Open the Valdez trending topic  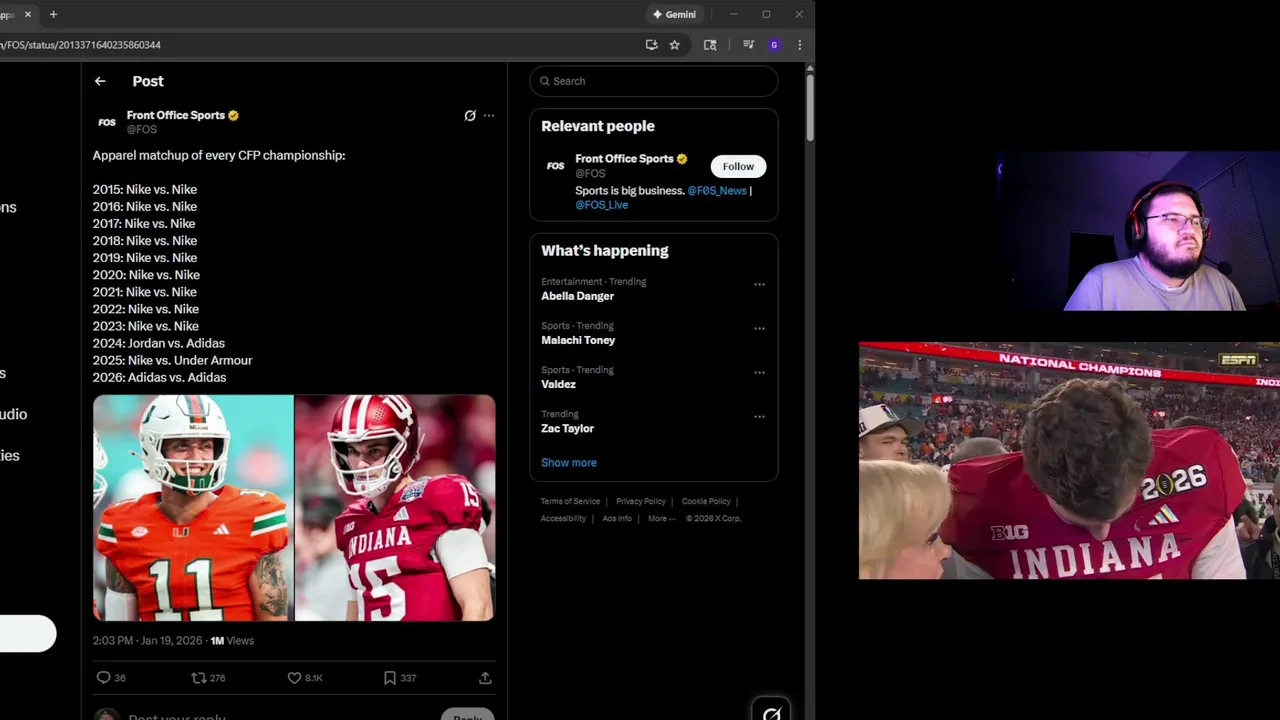[x=559, y=384]
